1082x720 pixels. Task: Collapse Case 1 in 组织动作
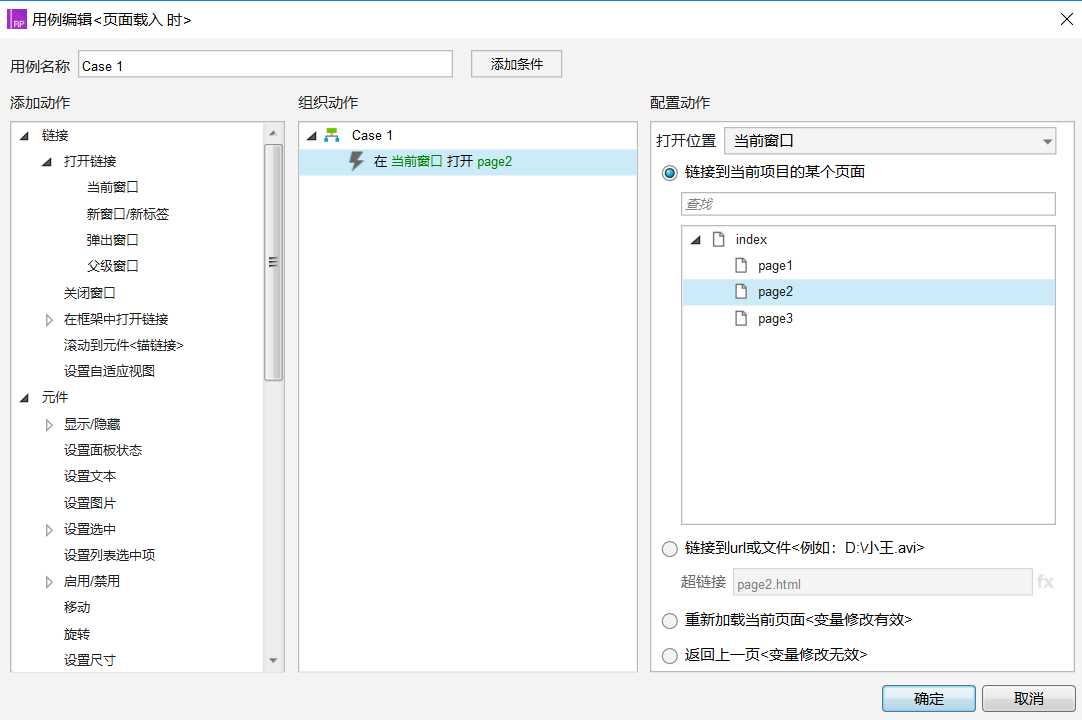pyautogui.click(x=312, y=136)
